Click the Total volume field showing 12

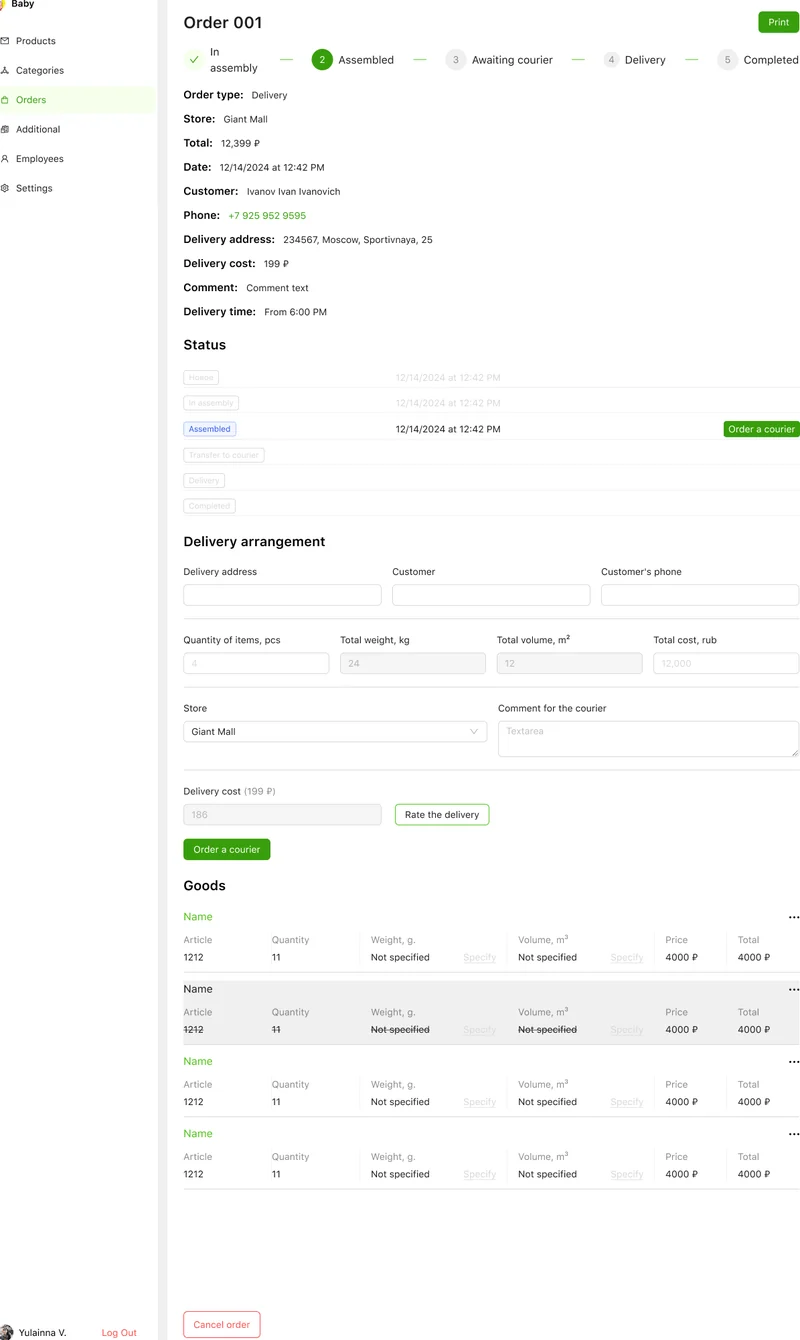pyautogui.click(x=569, y=663)
